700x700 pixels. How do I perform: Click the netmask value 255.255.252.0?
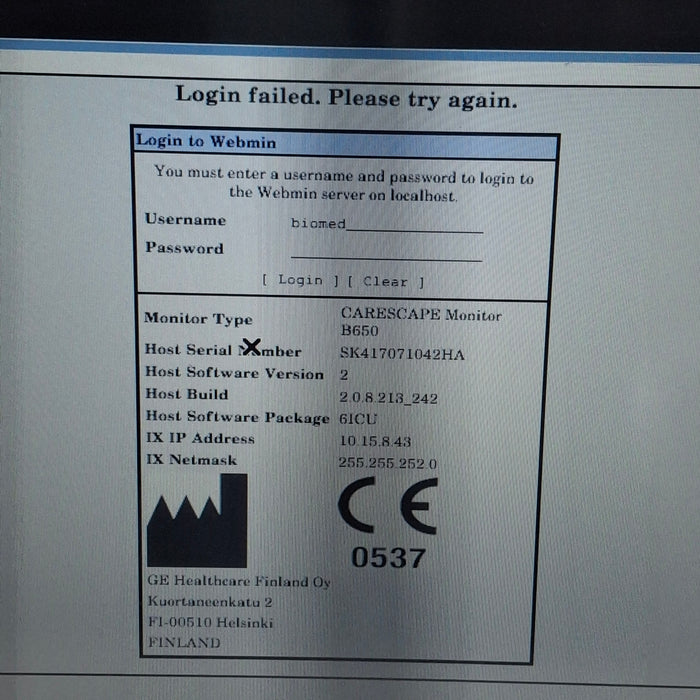click(x=388, y=463)
